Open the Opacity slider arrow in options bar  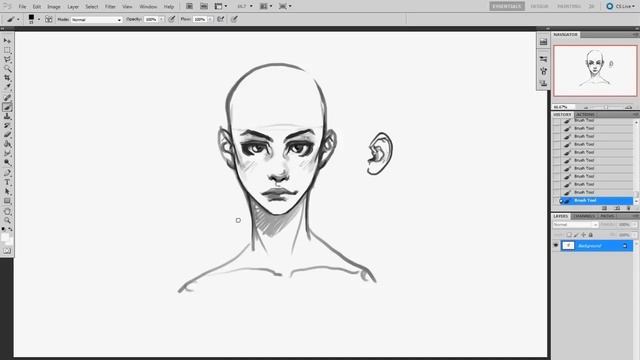click(162, 19)
